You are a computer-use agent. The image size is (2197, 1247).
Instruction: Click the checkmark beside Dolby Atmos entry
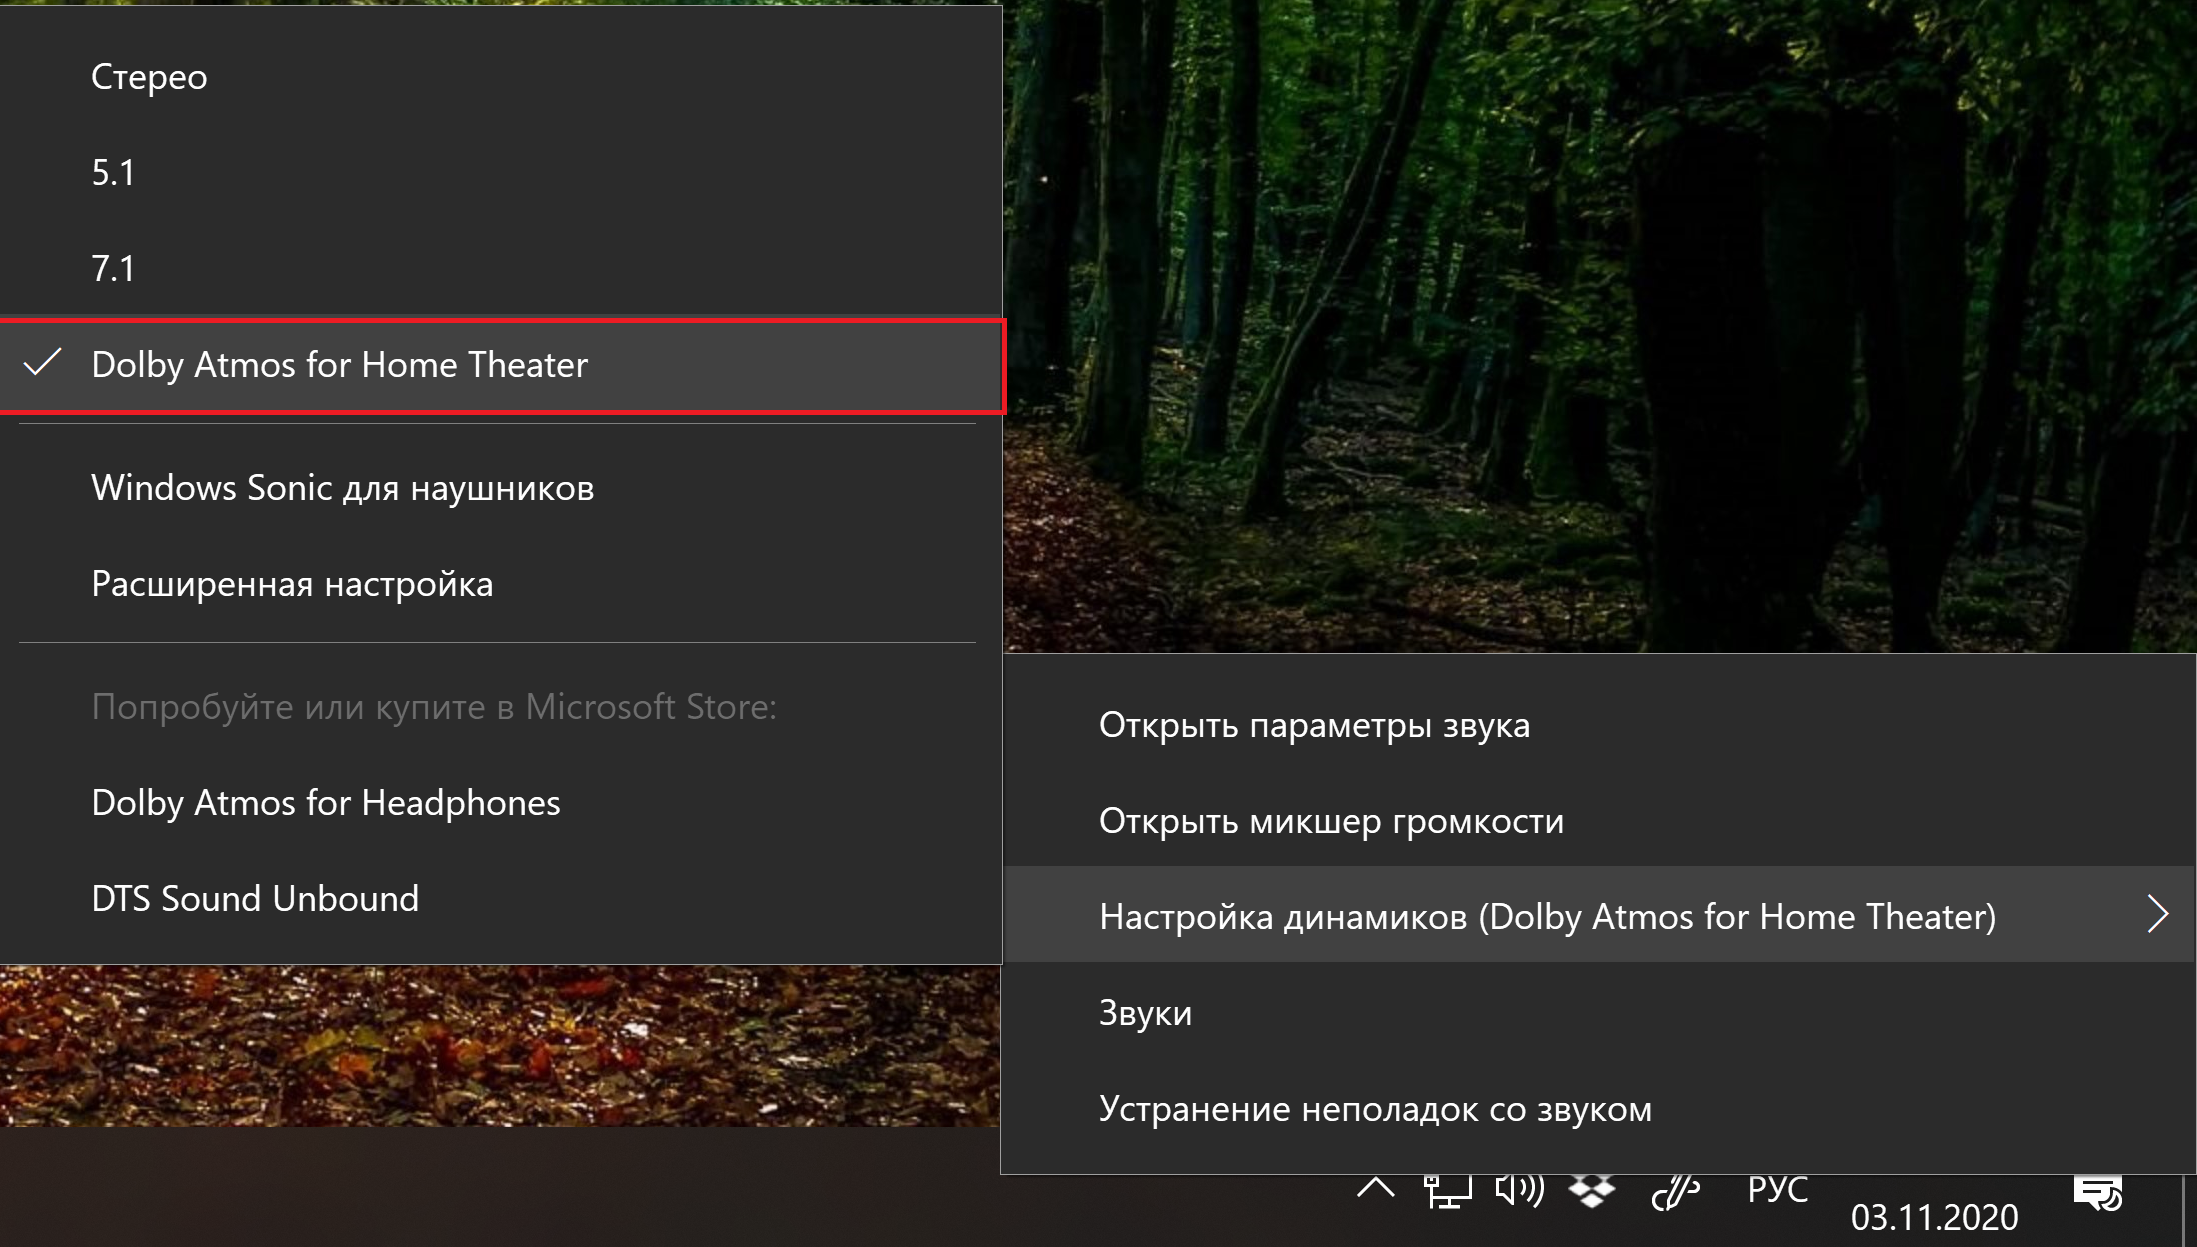point(43,364)
